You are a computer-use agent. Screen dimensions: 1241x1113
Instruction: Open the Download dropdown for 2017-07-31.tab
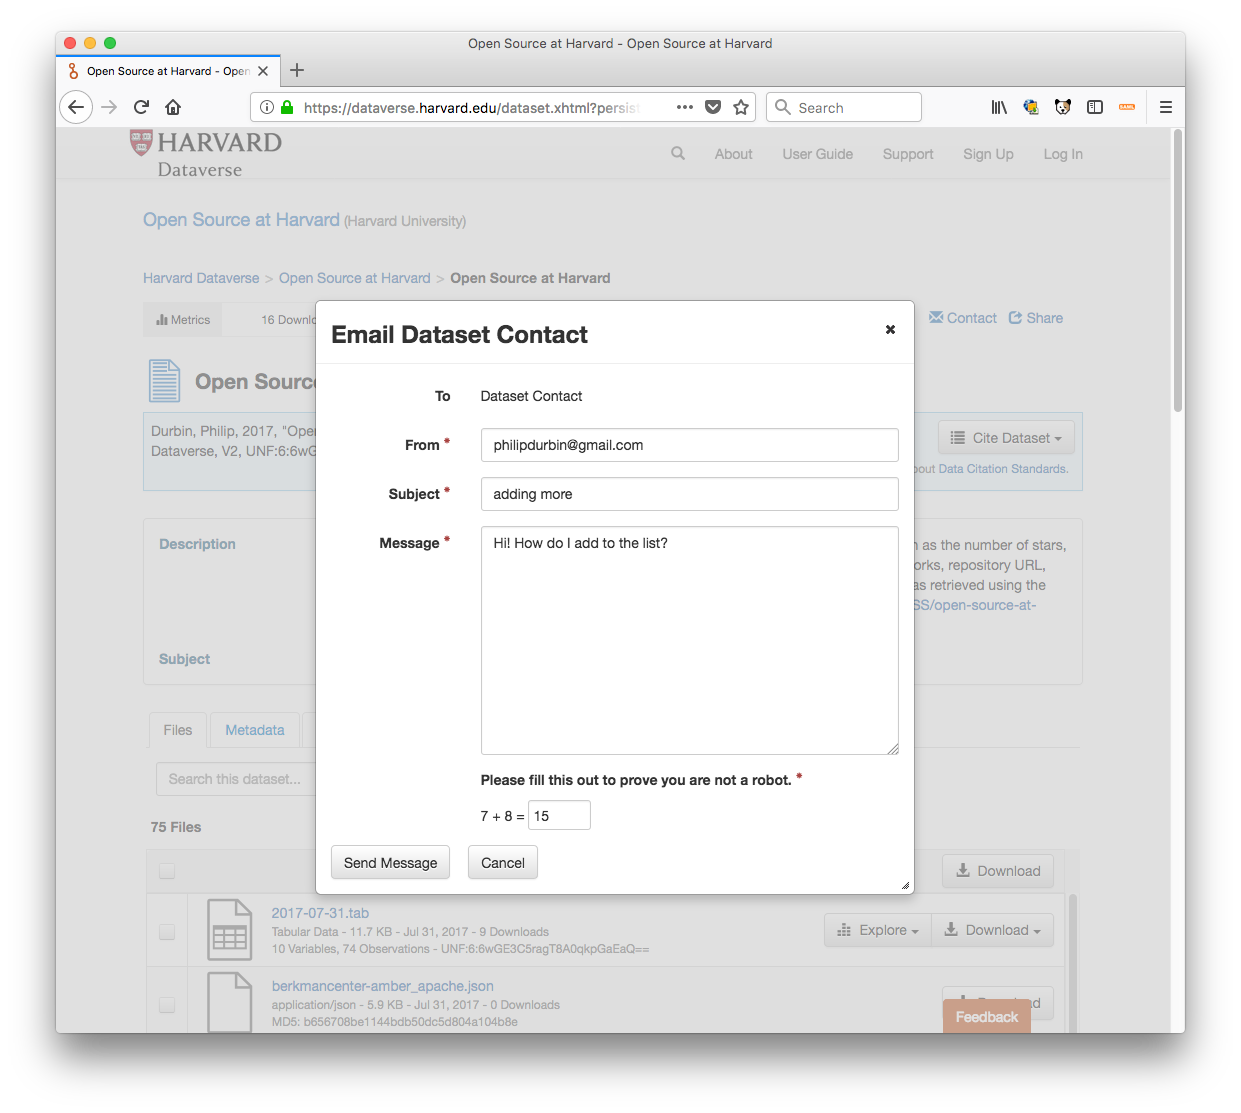coord(992,930)
